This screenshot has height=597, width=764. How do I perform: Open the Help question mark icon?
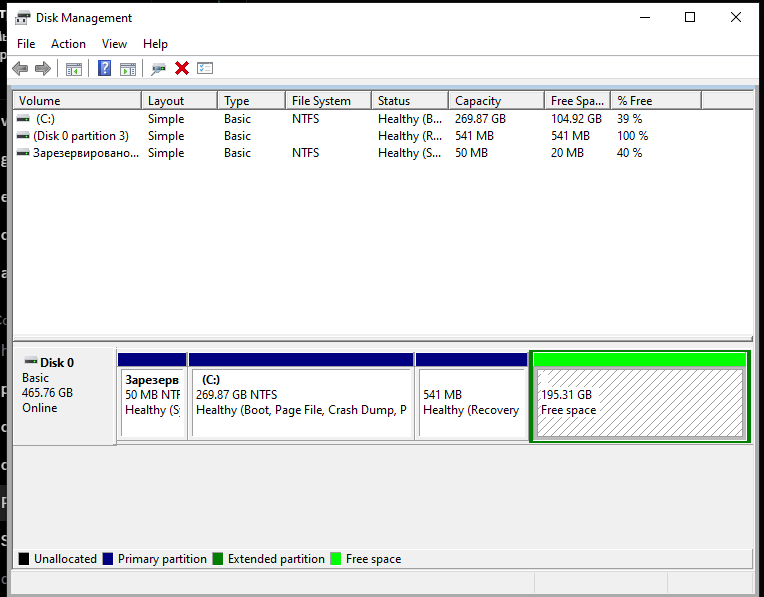coord(104,68)
